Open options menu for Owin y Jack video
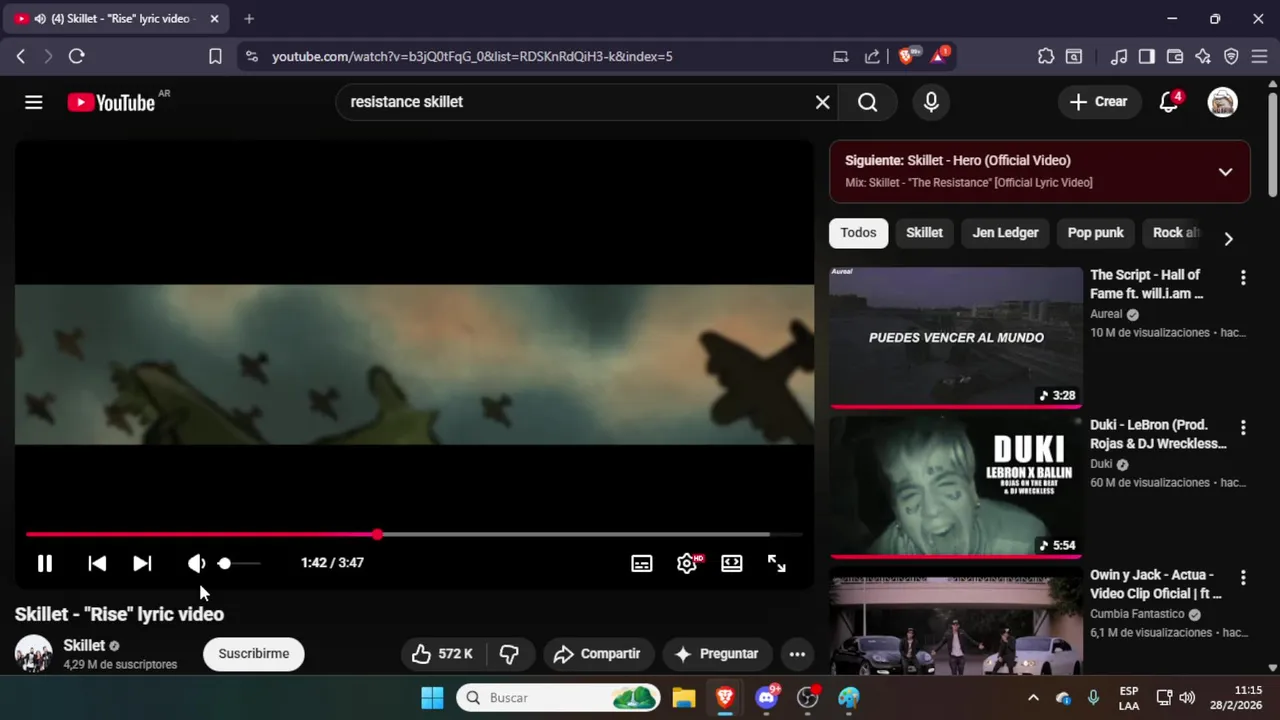The width and height of the screenshot is (1280, 720). (1243, 578)
